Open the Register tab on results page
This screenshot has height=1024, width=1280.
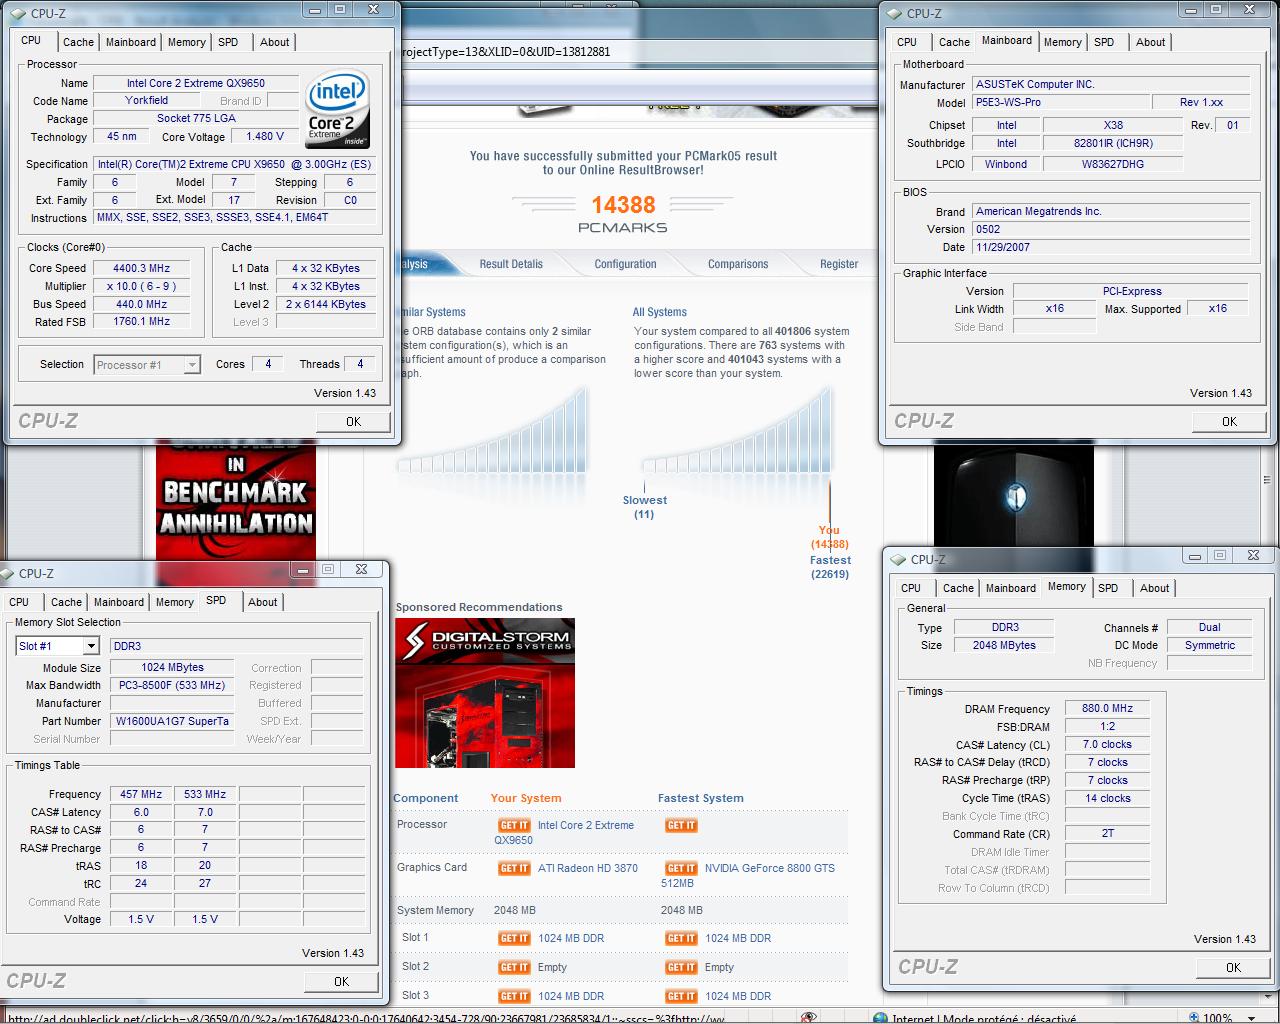(x=839, y=264)
